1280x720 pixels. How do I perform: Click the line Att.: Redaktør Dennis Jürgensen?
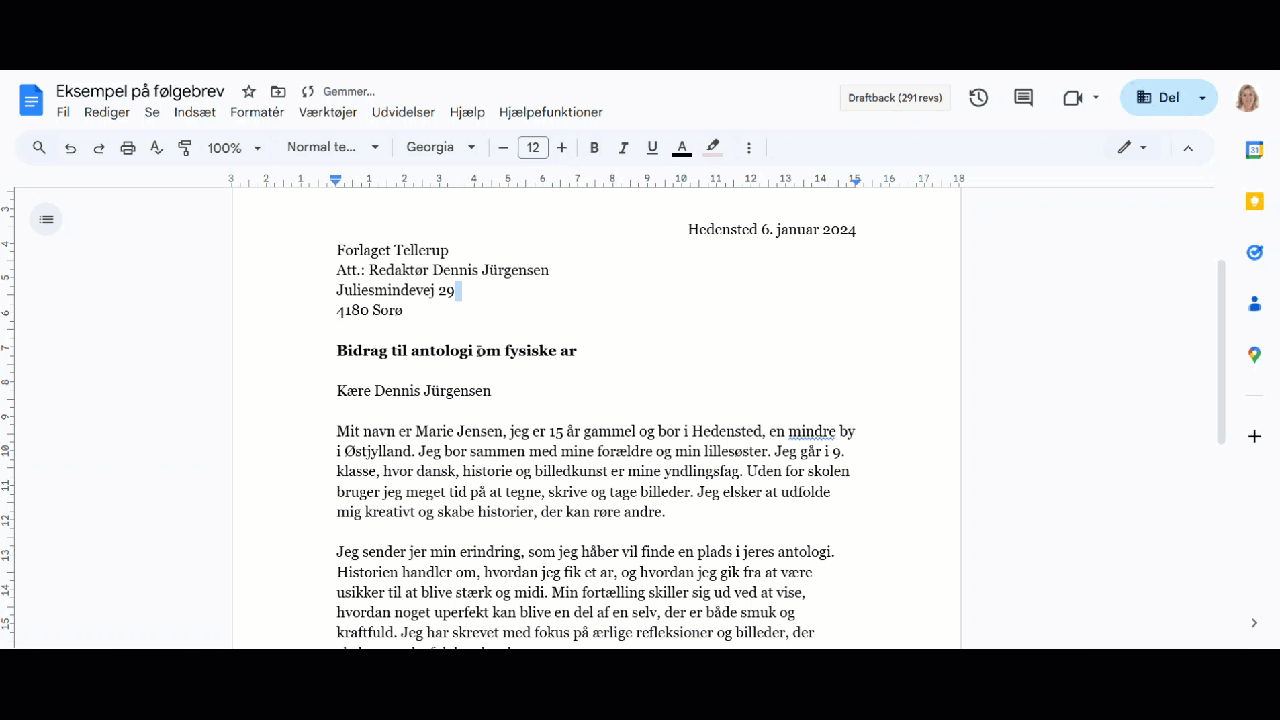pos(443,270)
